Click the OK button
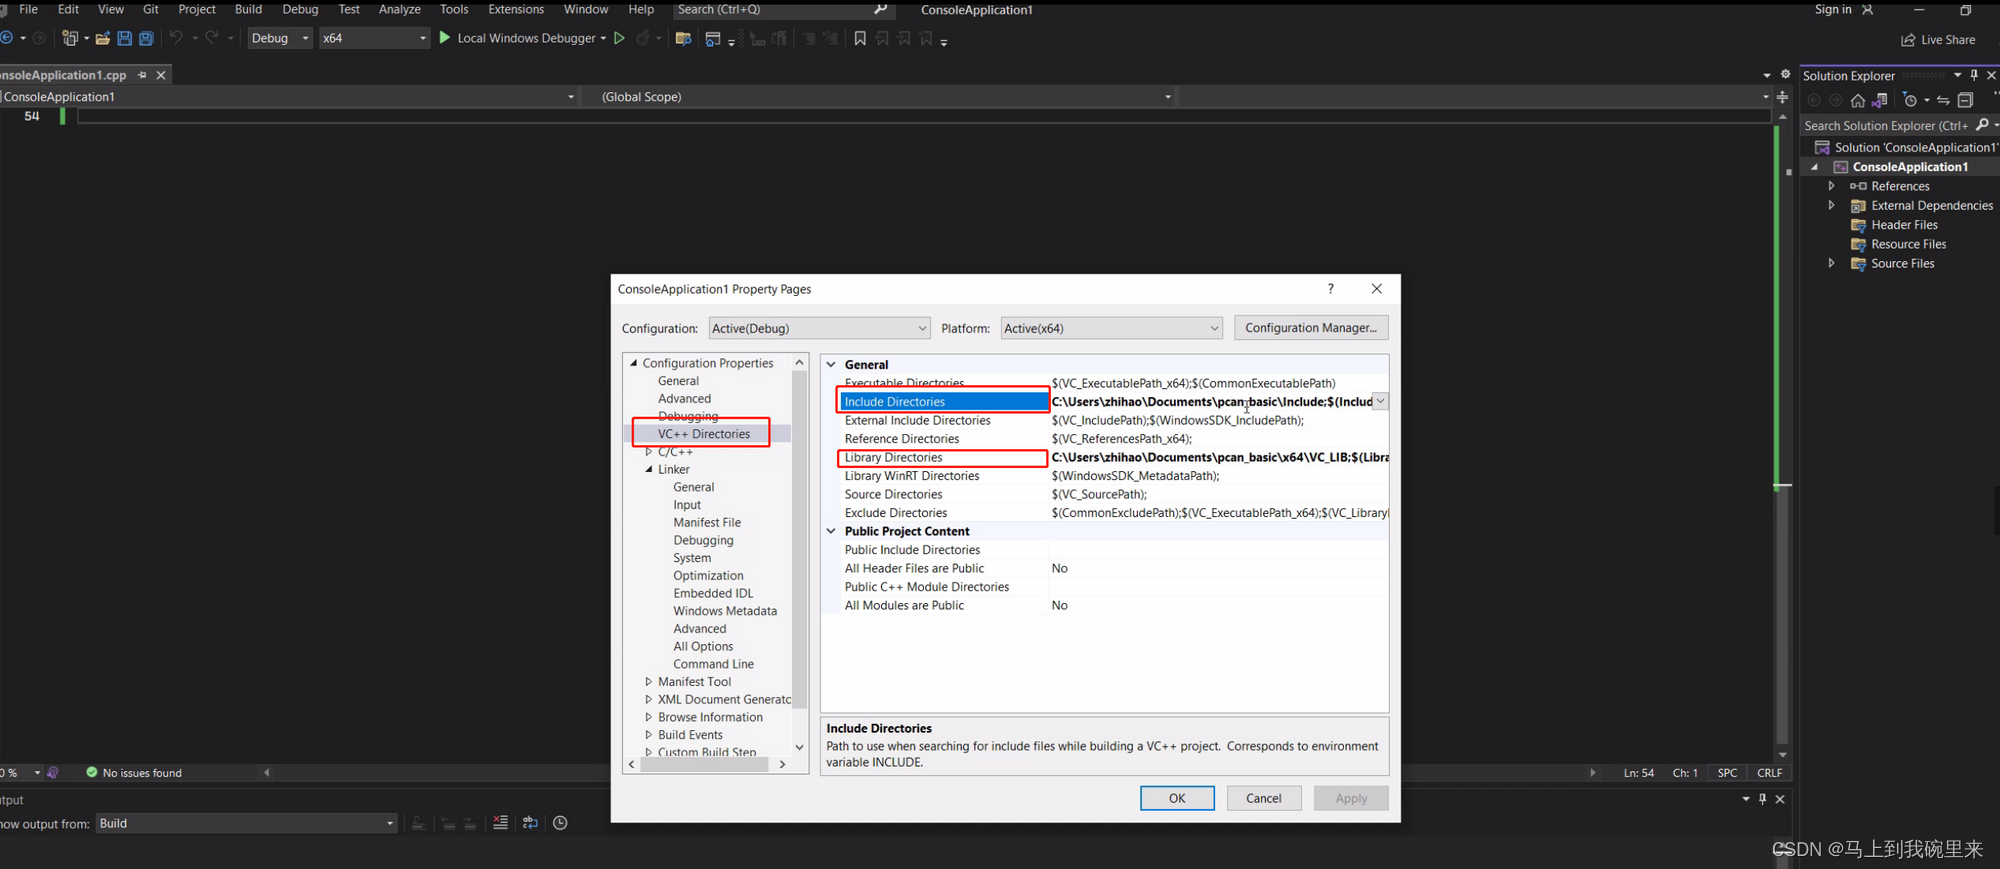 point(1177,798)
